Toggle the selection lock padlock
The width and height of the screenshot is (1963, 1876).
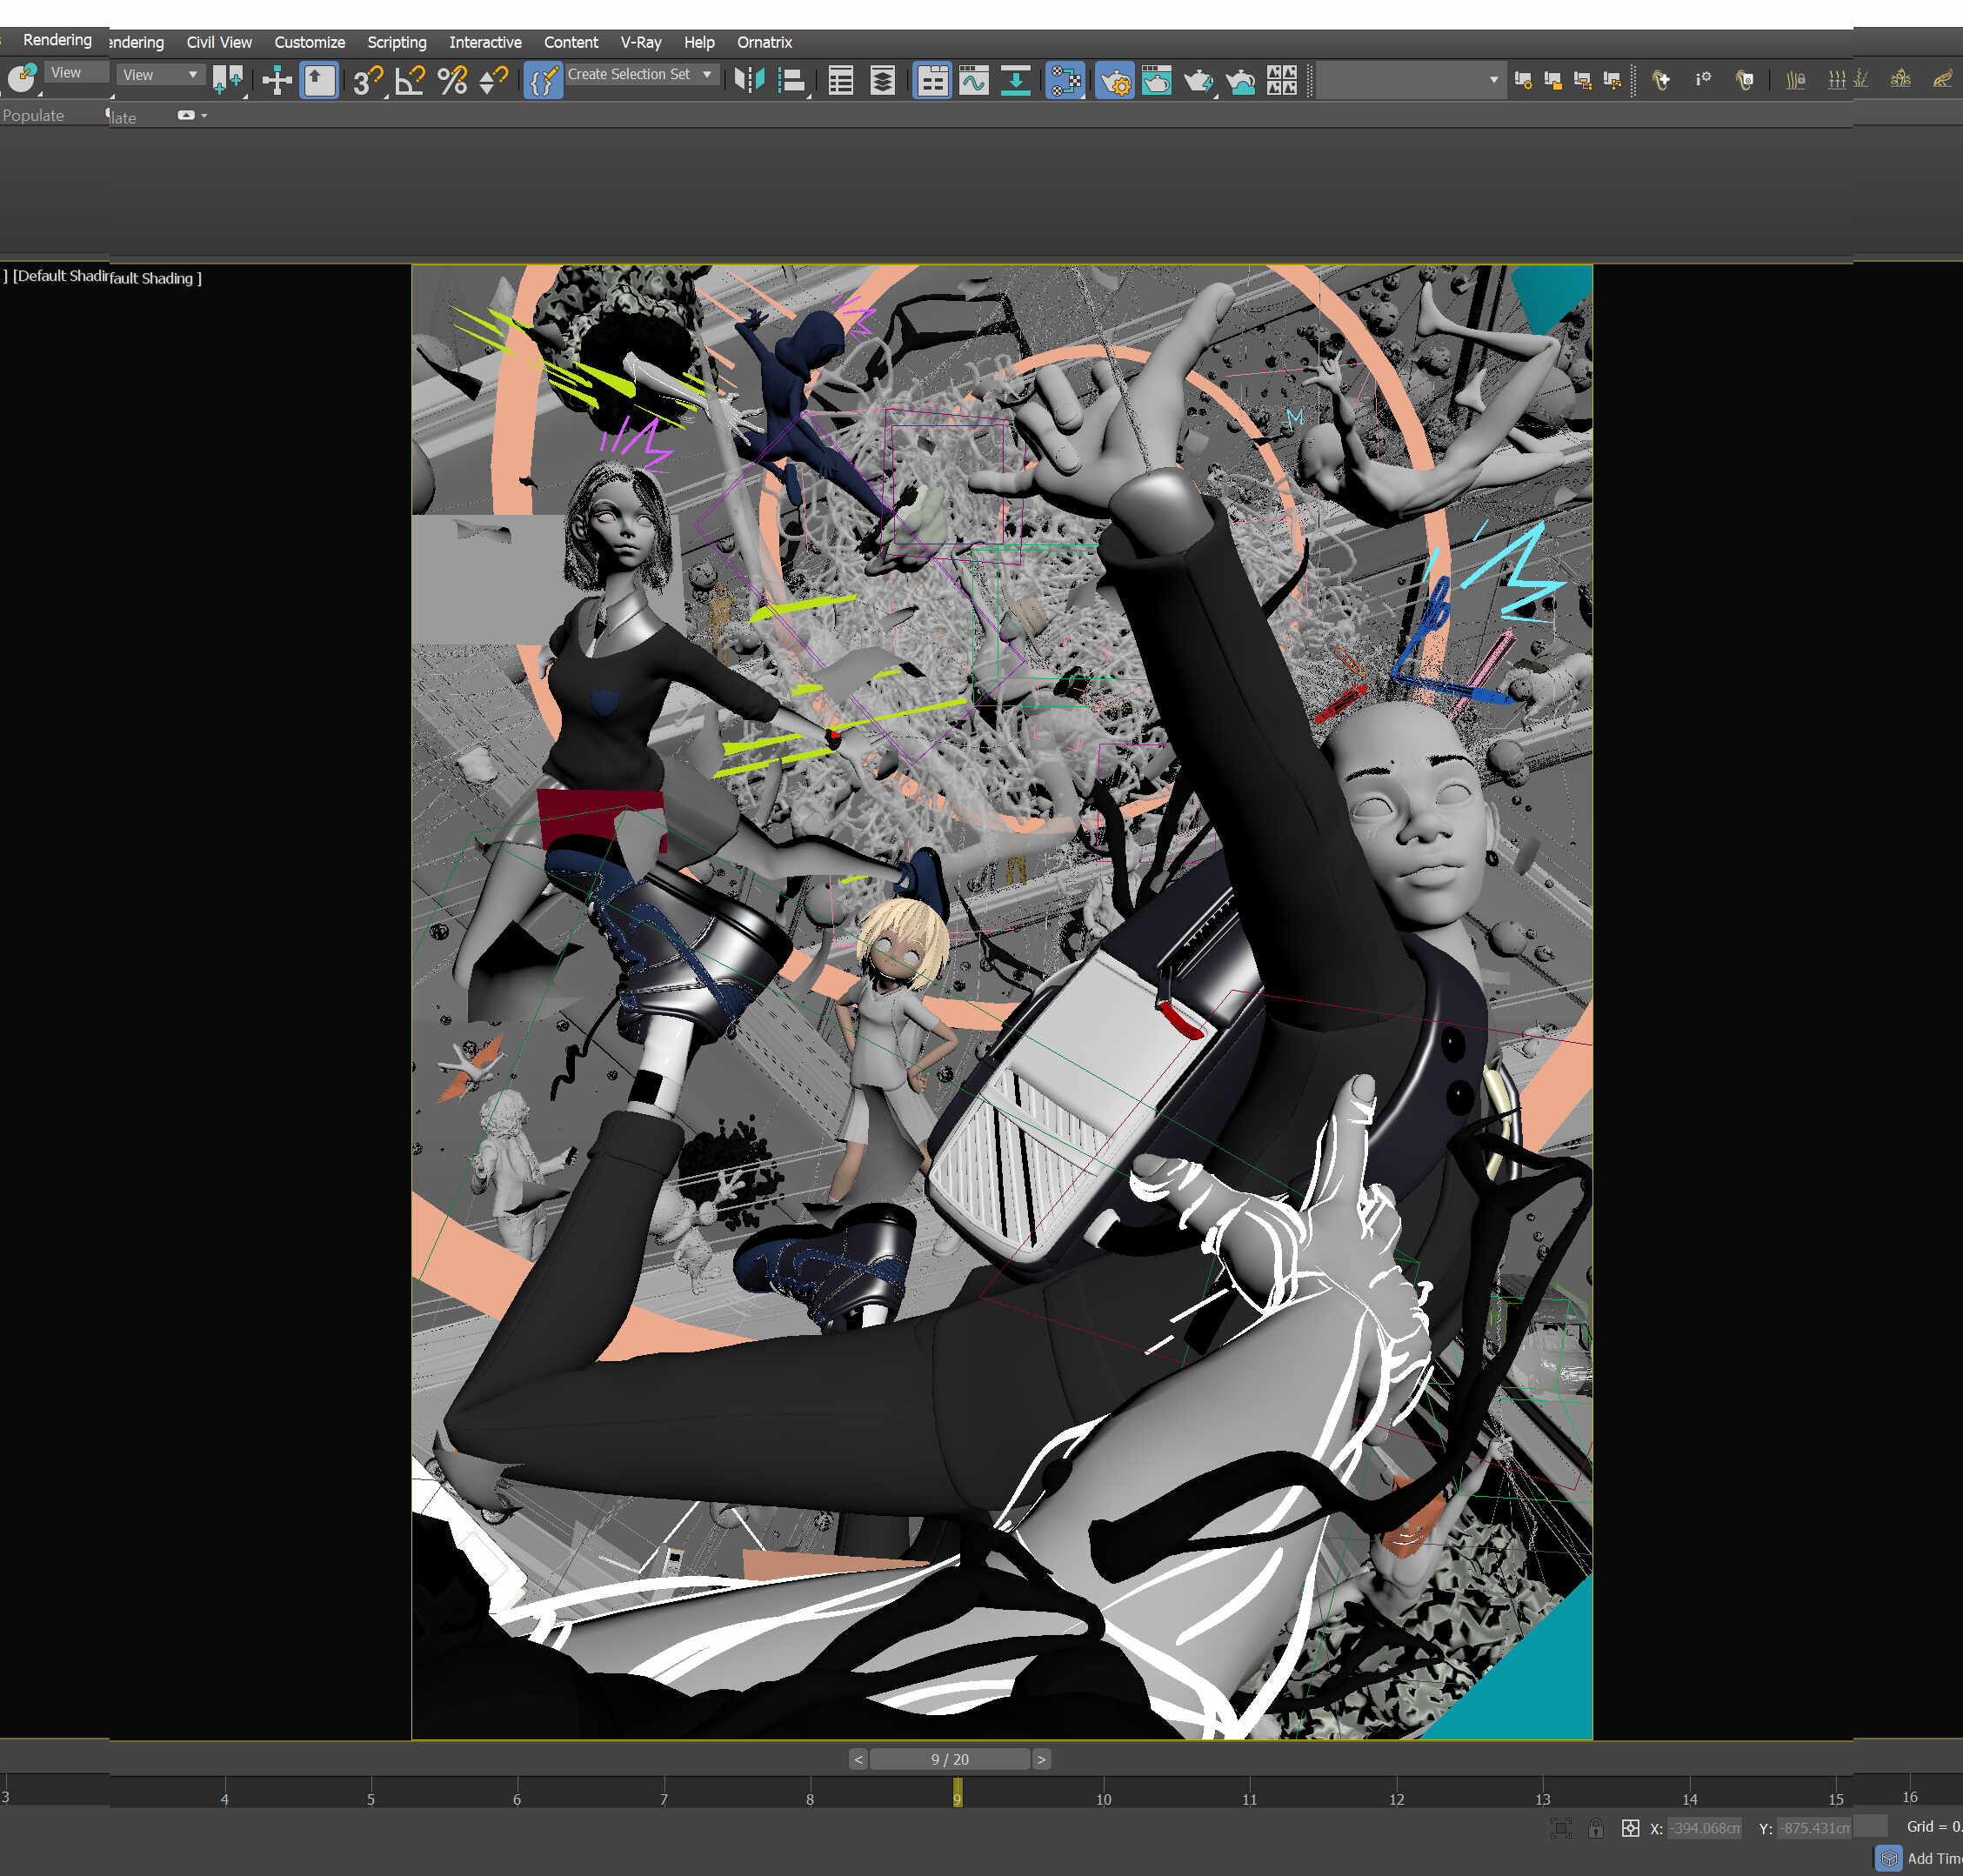(x=1595, y=1828)
